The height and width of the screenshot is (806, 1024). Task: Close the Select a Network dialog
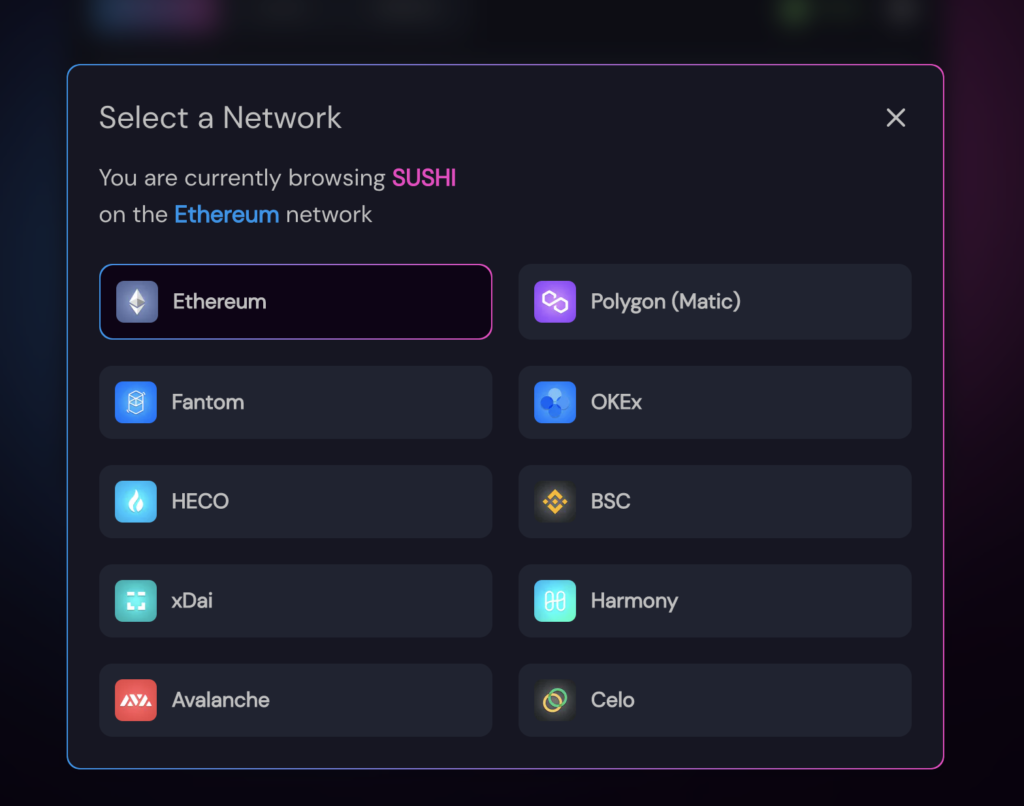pyautogui.click(x=896, y=118)
